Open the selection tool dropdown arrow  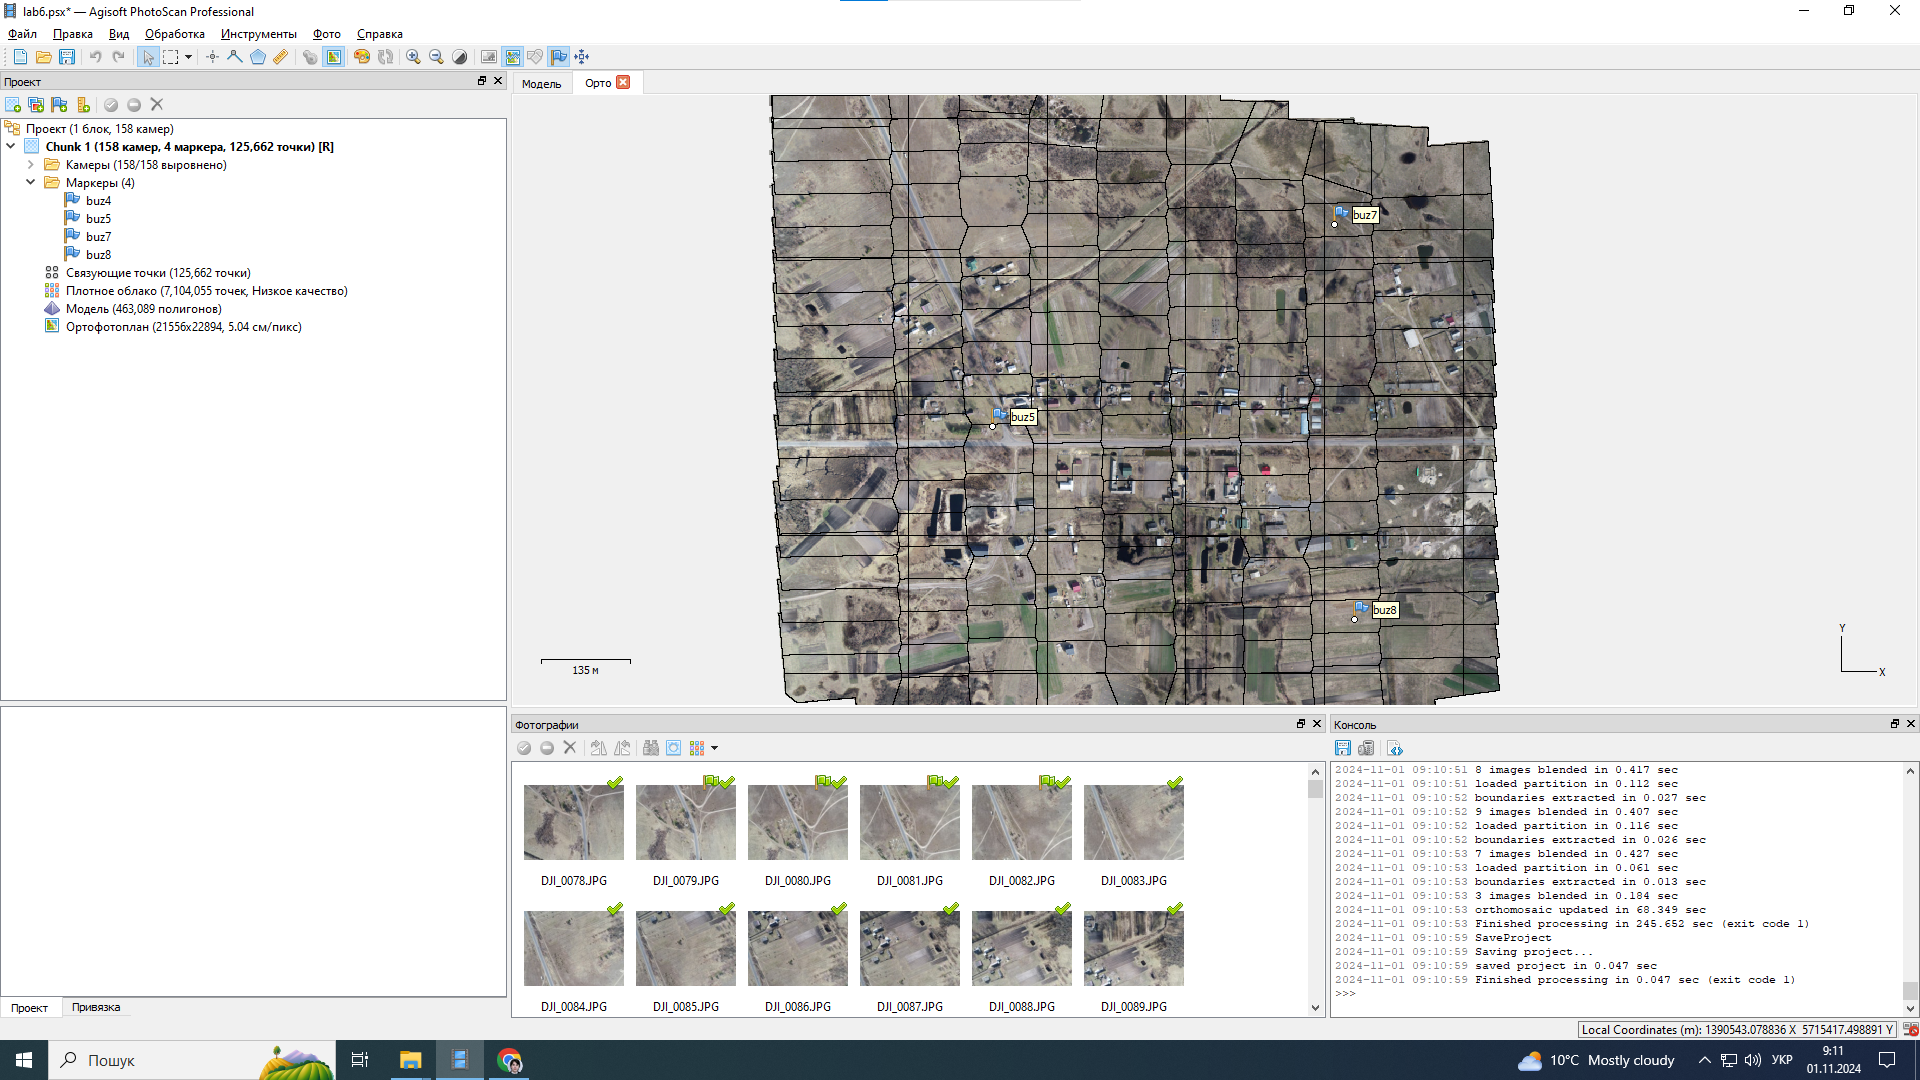point(188,57)
